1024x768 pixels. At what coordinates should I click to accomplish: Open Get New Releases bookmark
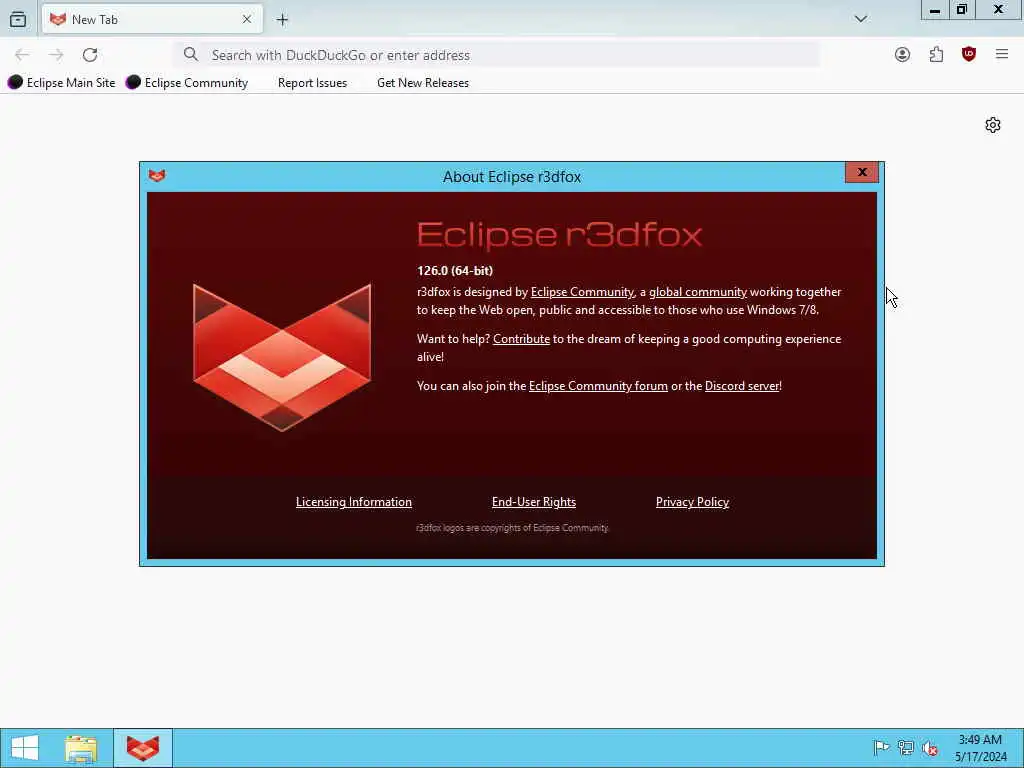coord(423,83)
